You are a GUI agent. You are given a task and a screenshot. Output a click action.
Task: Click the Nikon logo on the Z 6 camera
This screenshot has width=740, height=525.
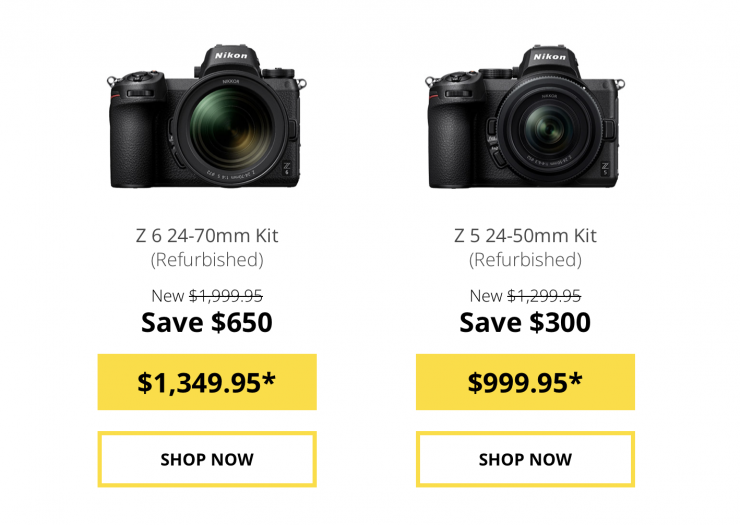[x=231, y=56]
